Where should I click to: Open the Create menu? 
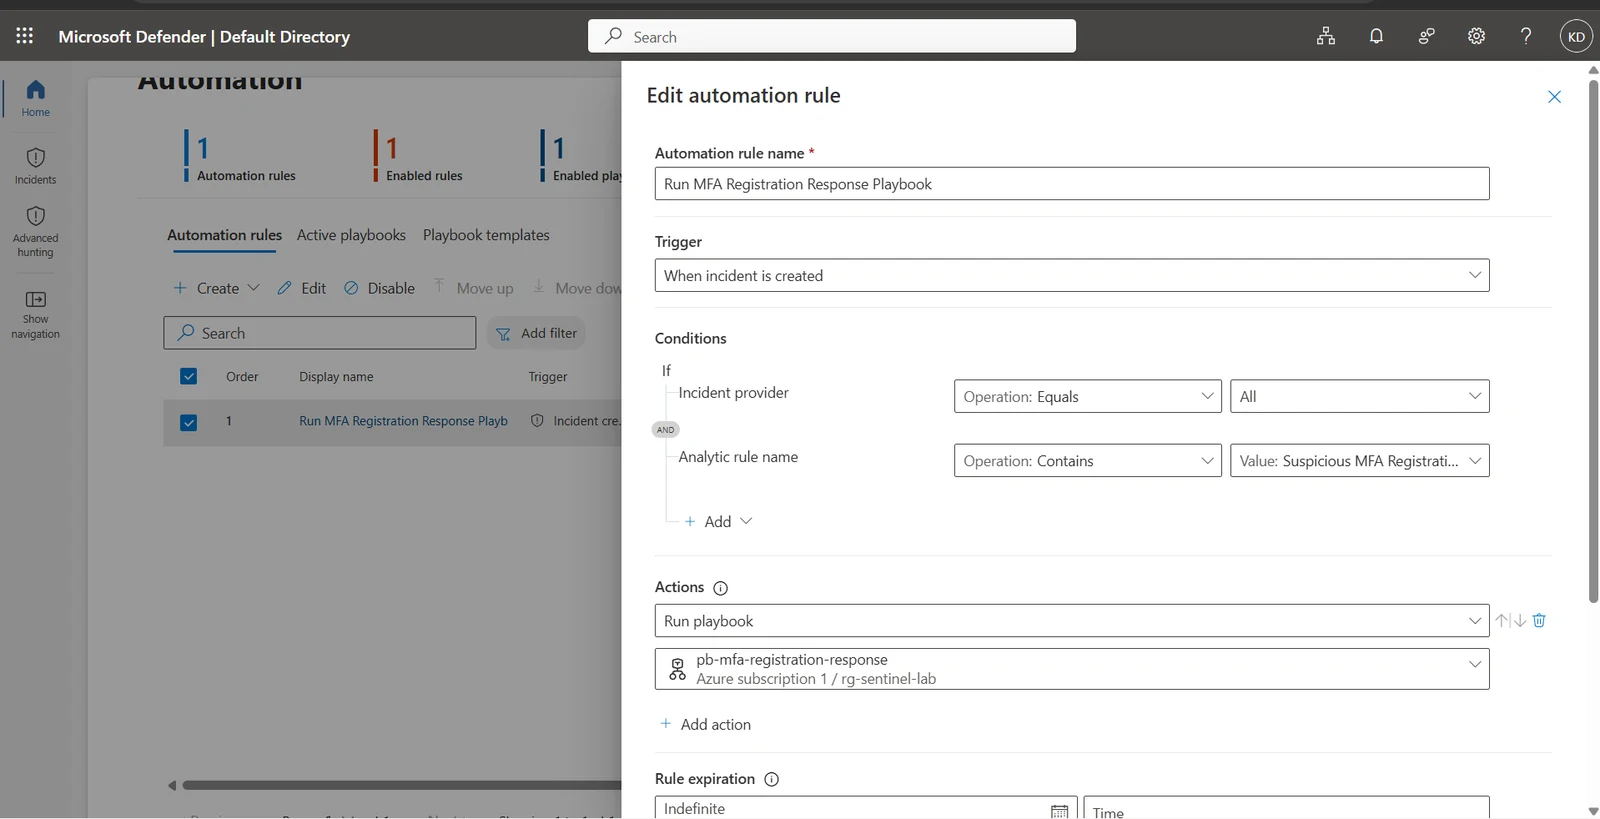[216, 288]
